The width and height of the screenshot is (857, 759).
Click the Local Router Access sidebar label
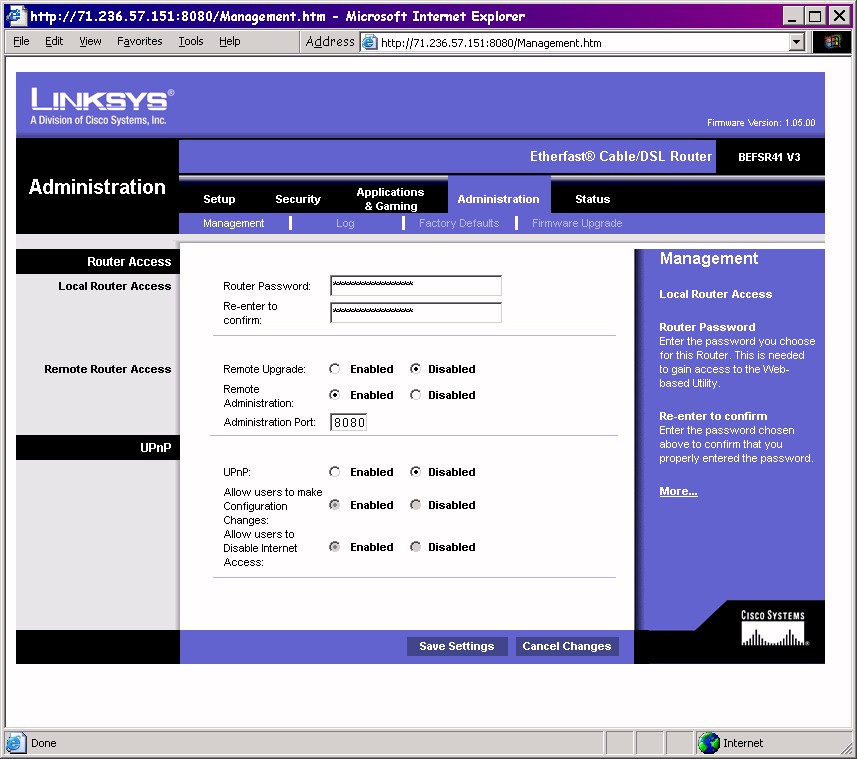[x=115, y=286]
